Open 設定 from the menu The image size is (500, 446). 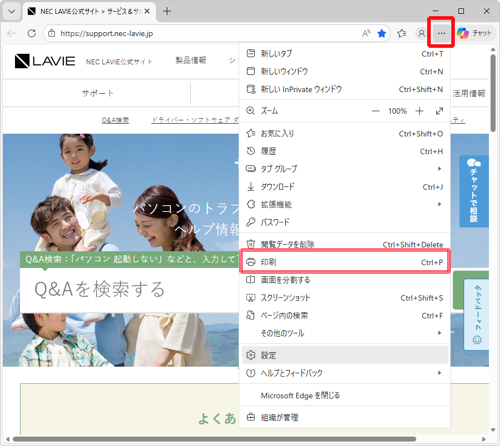click(x=345, y=355)
